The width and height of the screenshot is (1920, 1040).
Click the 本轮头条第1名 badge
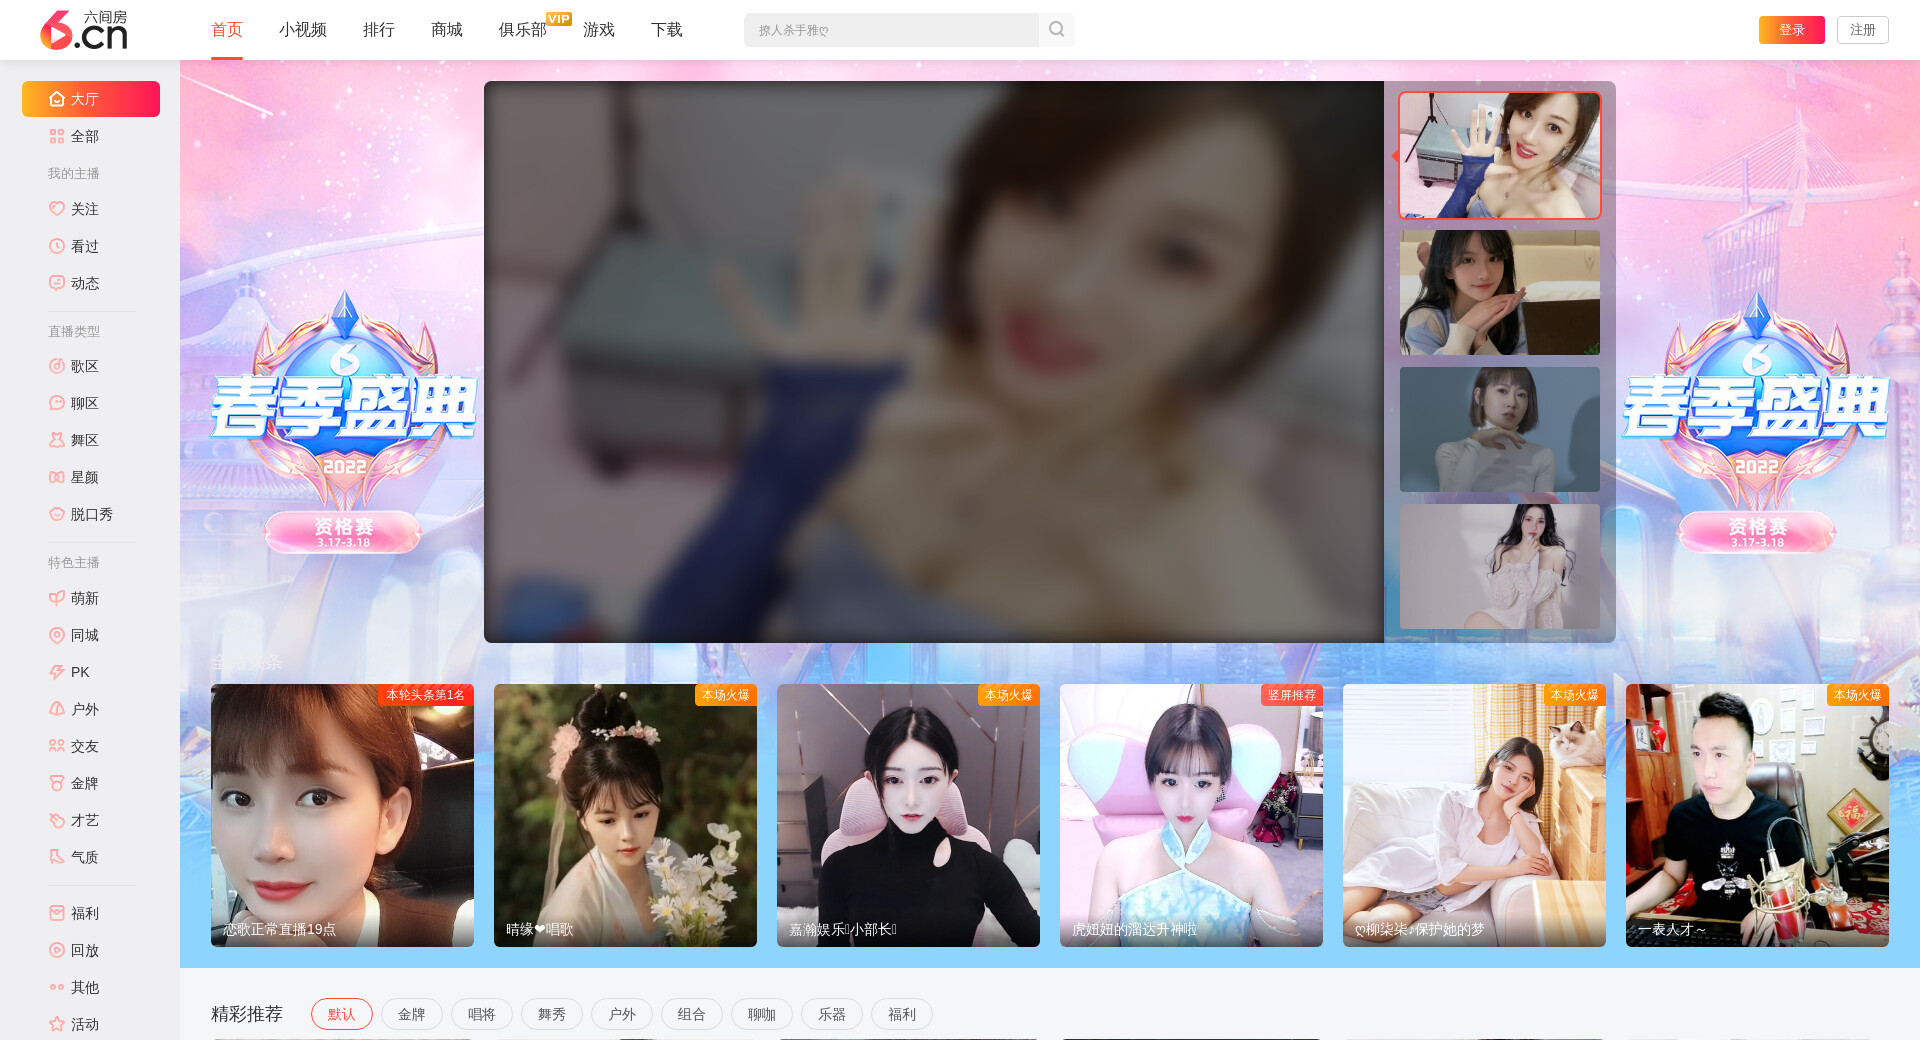pyautogui.click(x=425, y=695)
